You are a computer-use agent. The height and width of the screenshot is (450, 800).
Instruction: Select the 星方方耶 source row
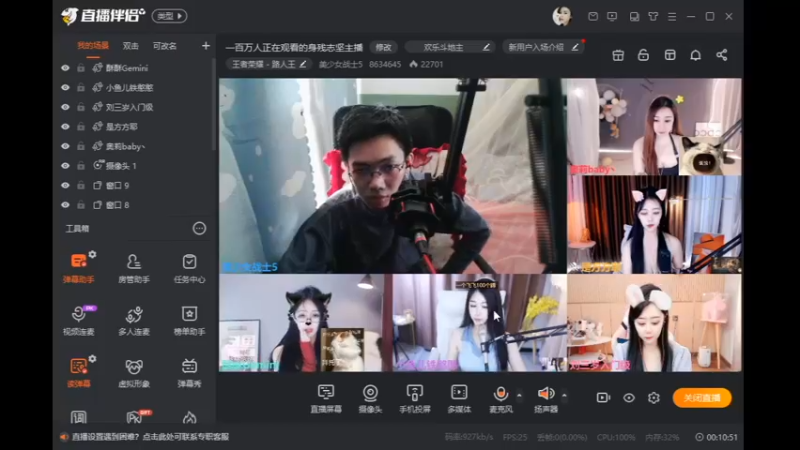pos(134,127)
